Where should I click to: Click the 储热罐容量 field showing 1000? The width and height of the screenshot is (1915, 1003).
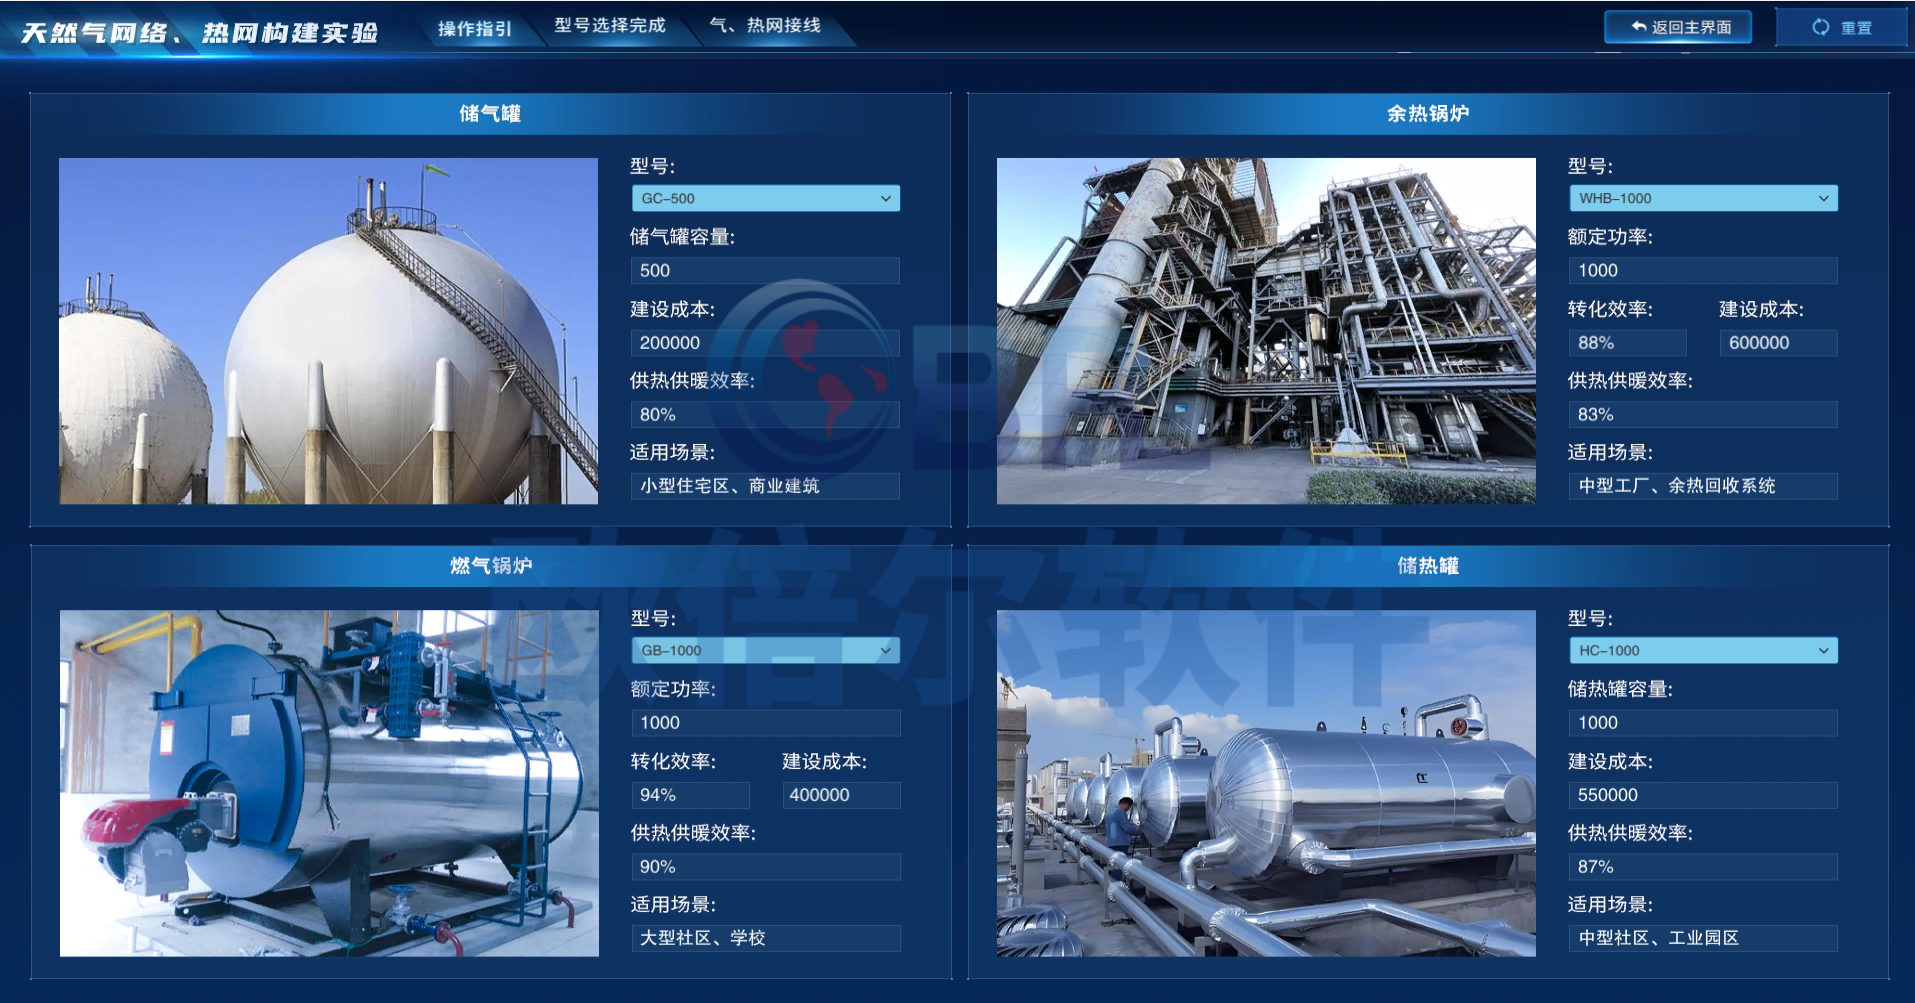[x=1703, y=723]
